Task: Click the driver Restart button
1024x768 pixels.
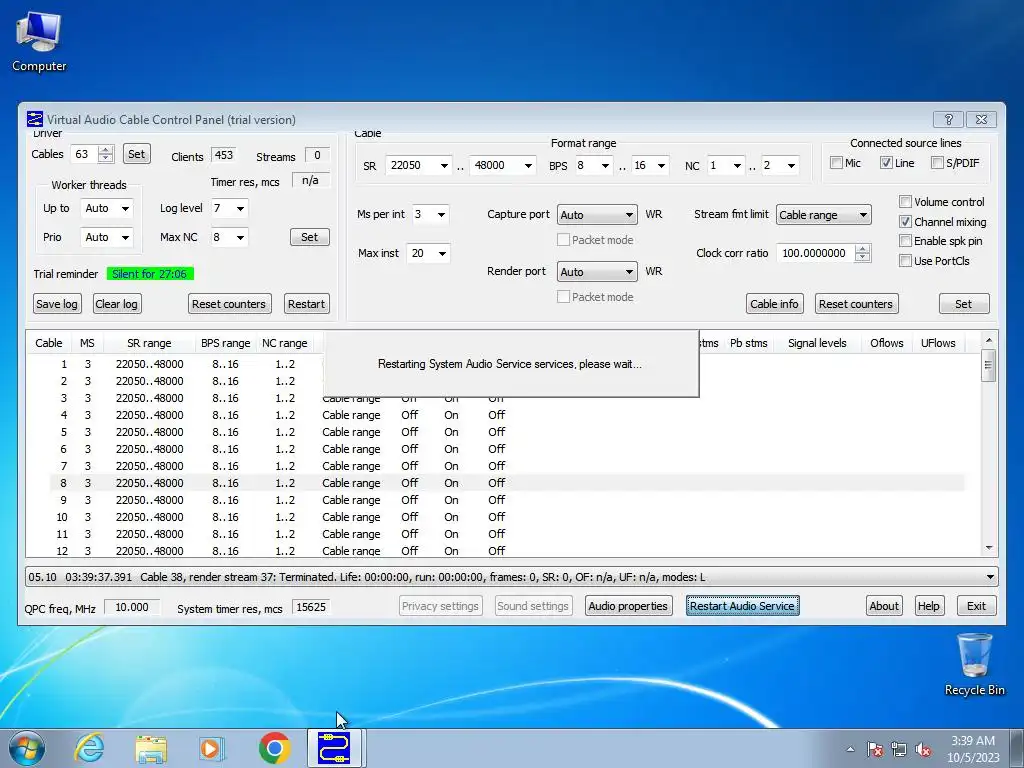Action: [x=306, y=304]
